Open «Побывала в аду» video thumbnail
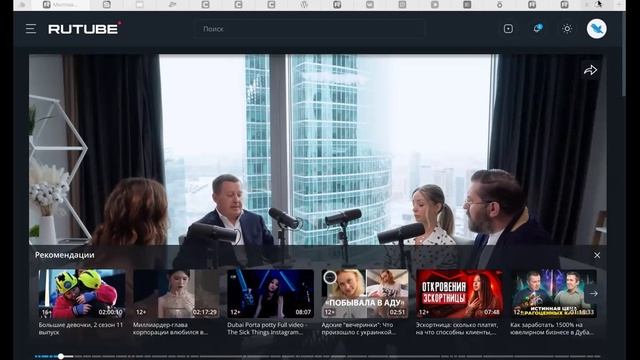Screen dimensions: 640x360 coord(365,293)
